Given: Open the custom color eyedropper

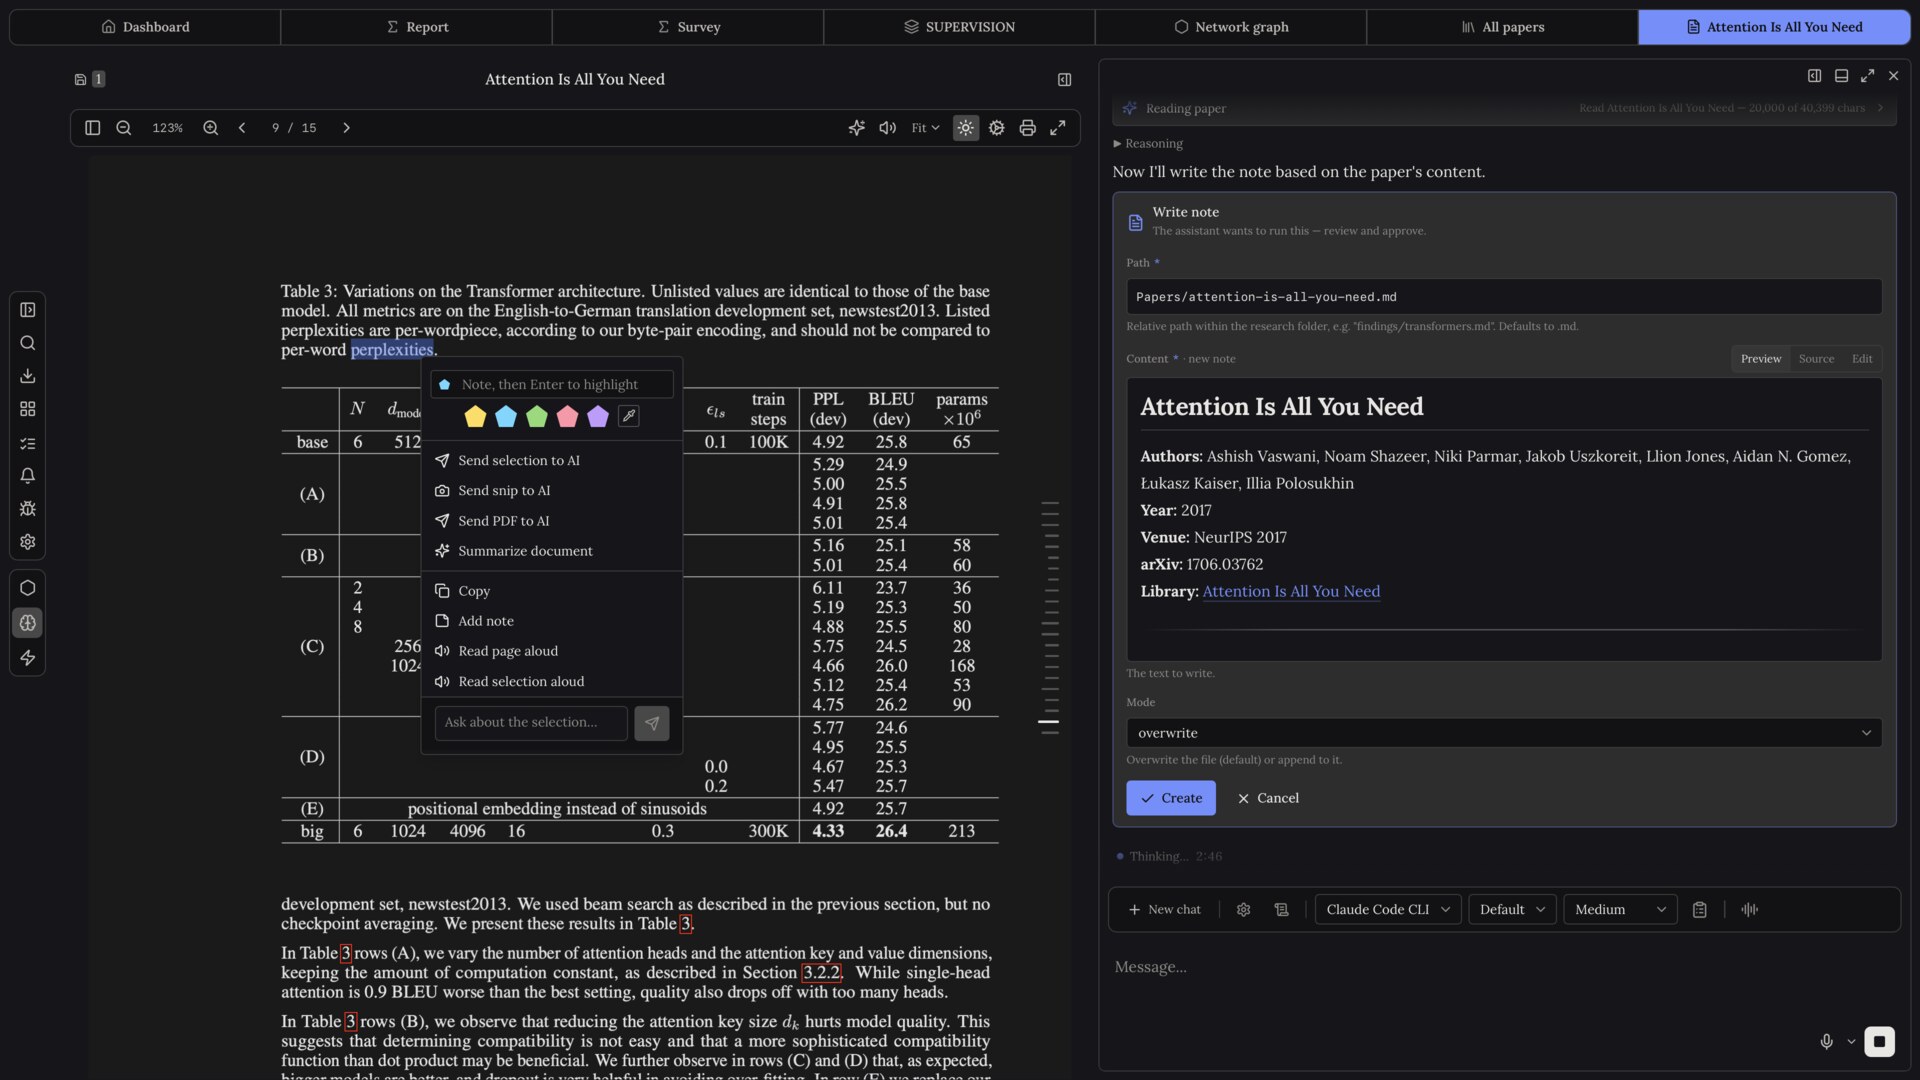Looking at the screenshot, I should tap(629, 416).
